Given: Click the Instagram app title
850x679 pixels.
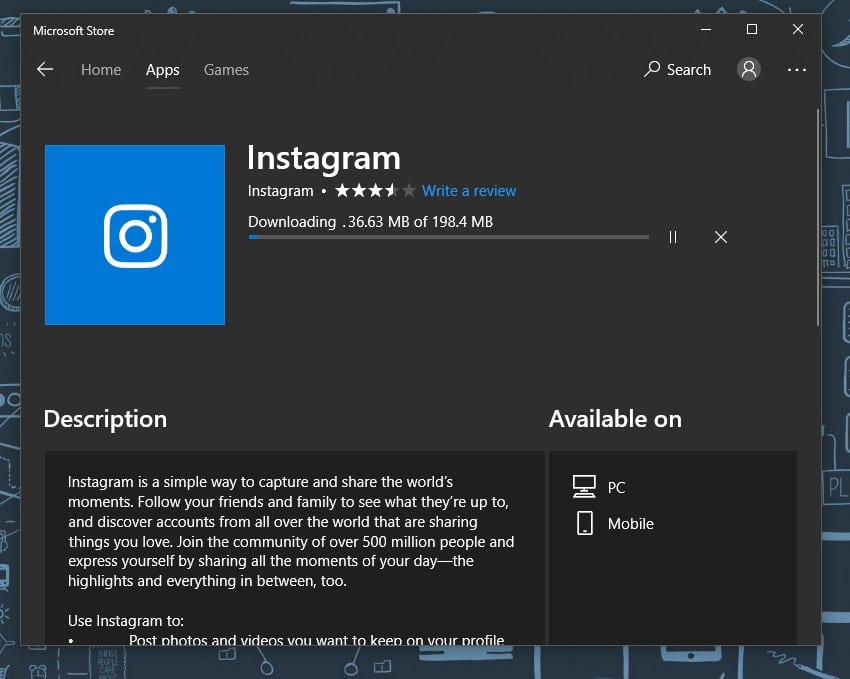Looking at the screenshot, I should click(324, 158).
